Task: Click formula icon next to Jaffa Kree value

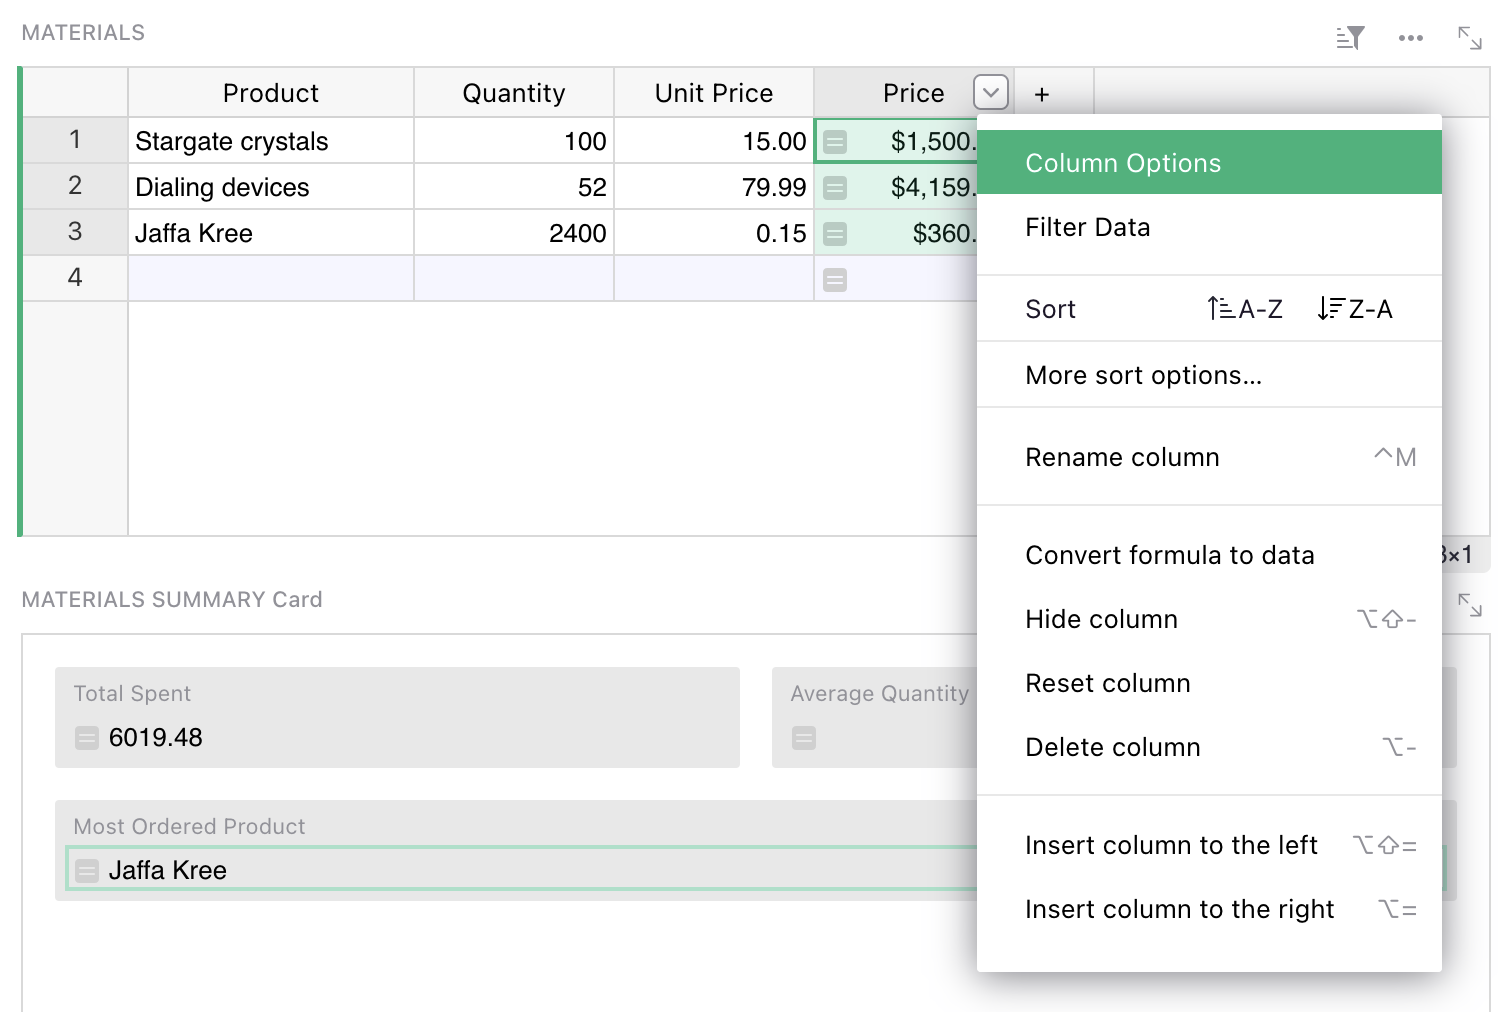Action: [x=87, y=871]
